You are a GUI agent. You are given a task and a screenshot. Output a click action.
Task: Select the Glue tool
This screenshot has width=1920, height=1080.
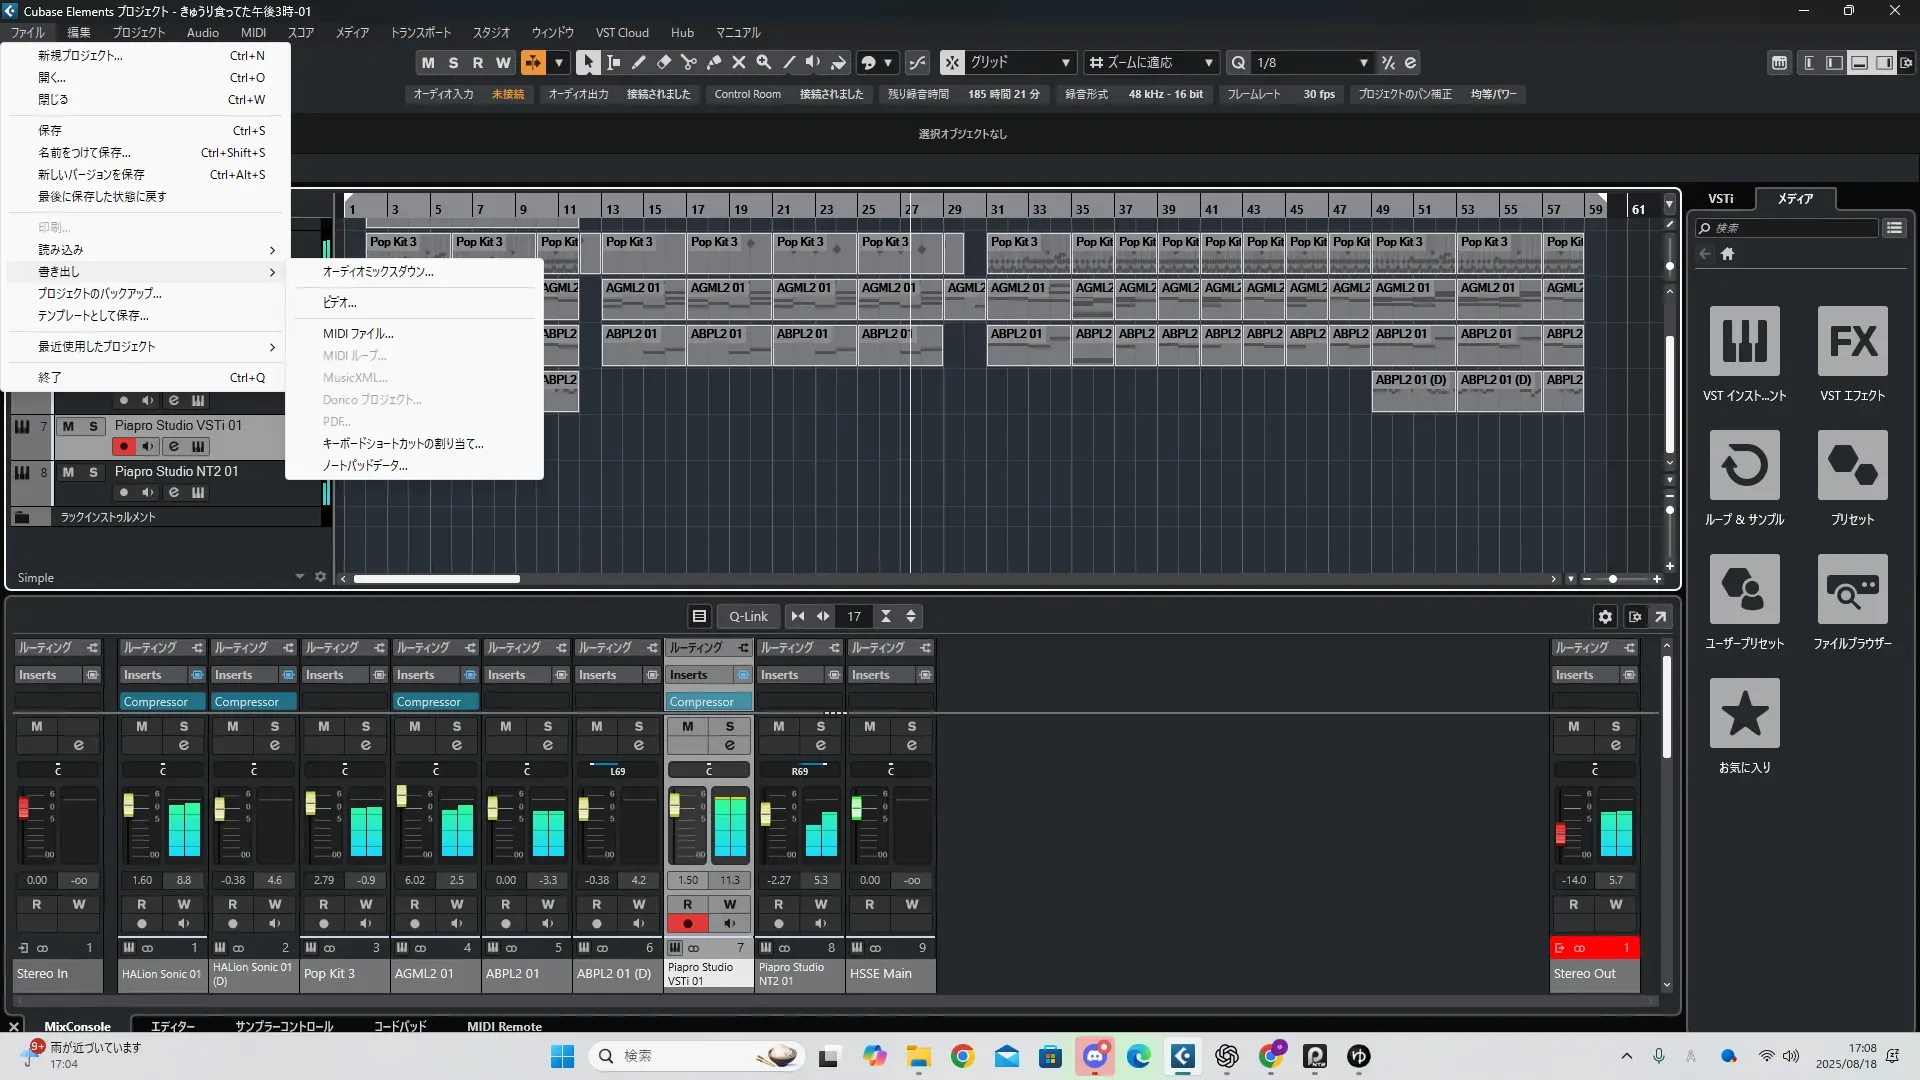coord(713,62)
